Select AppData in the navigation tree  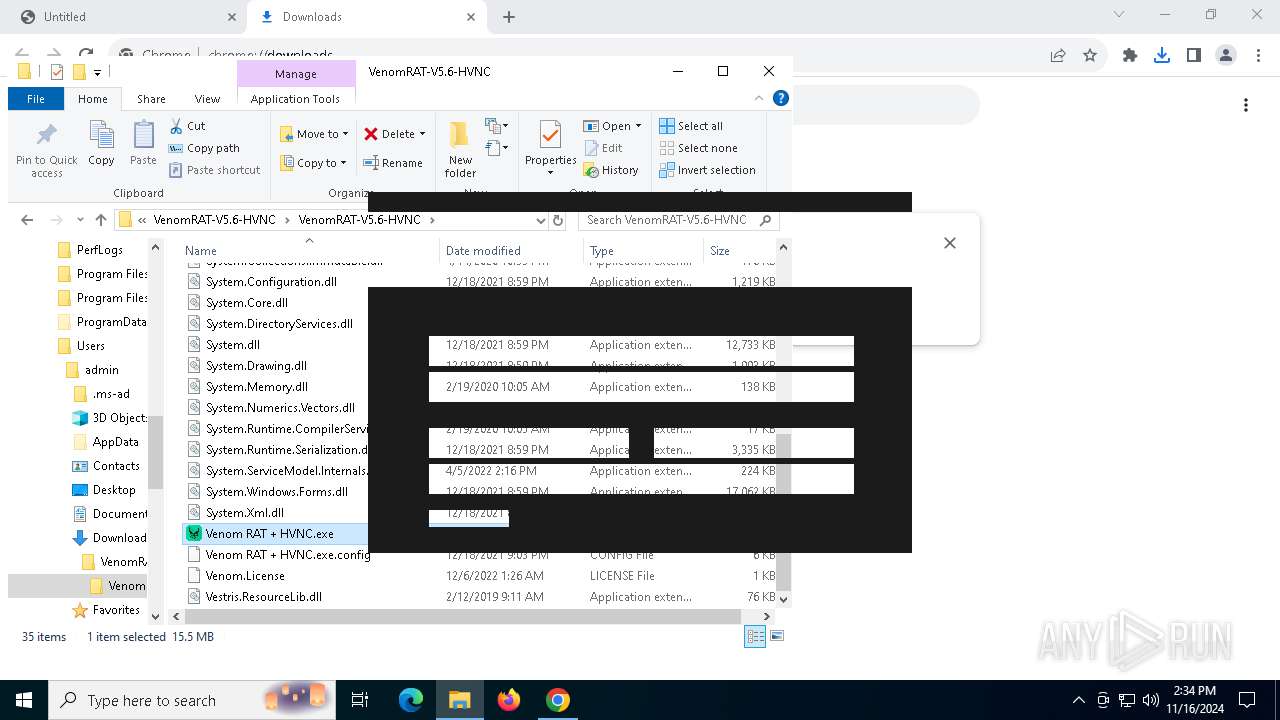point(116,442)
